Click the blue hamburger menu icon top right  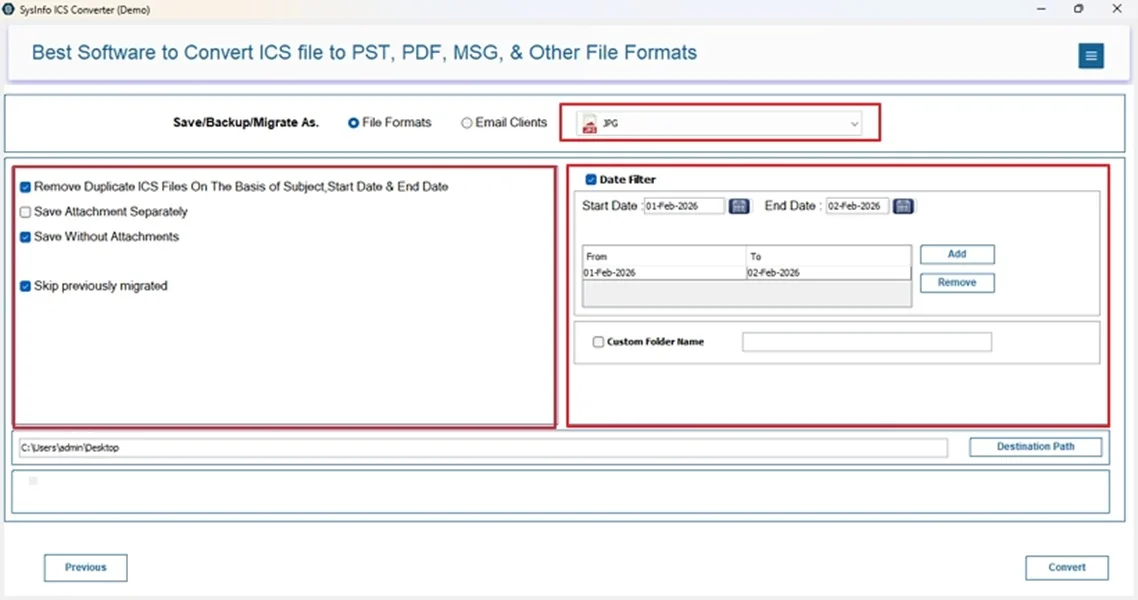pos(1091,56)
